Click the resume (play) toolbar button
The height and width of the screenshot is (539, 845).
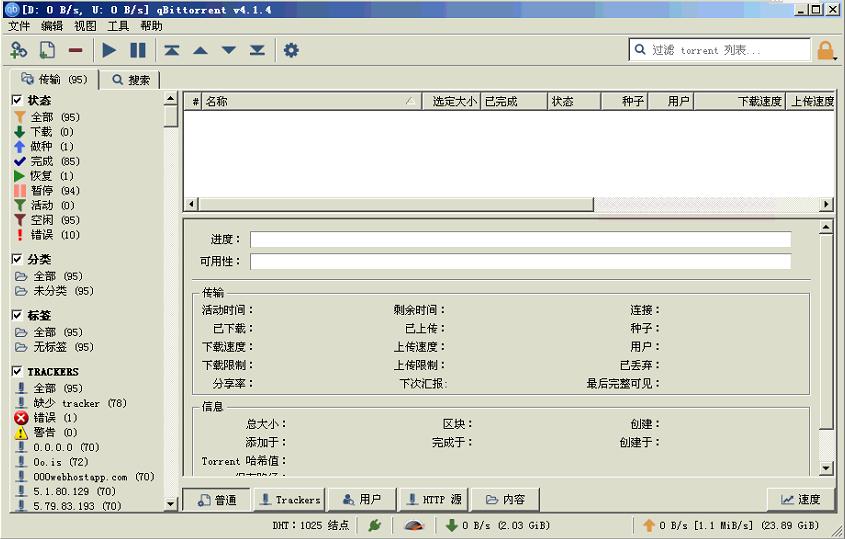(109, 50)
